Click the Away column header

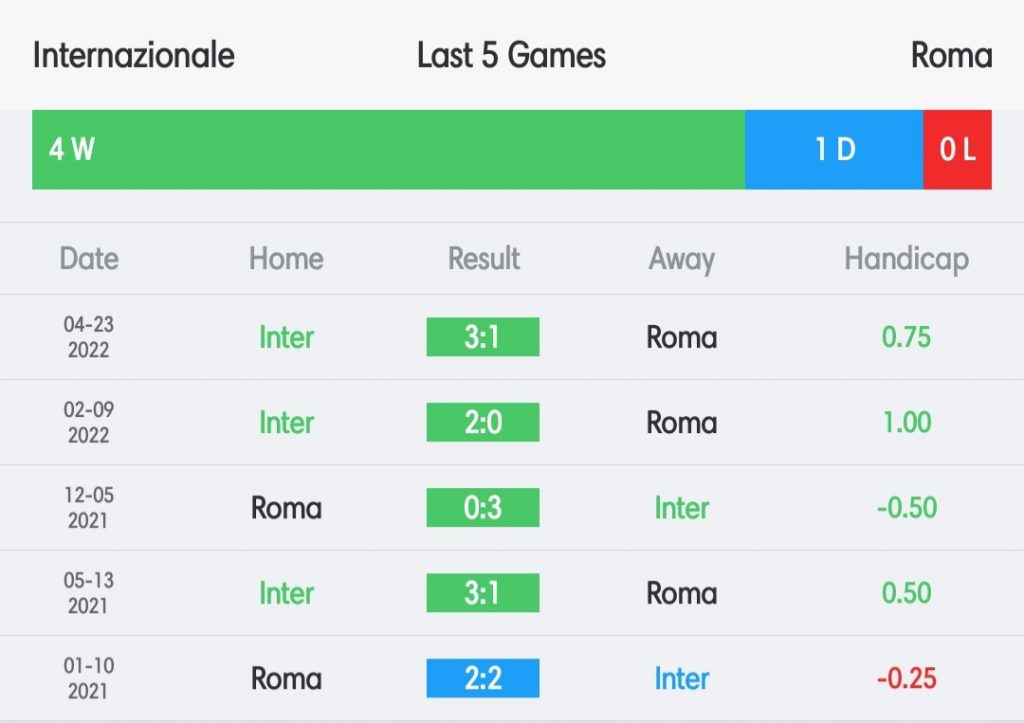682,260
